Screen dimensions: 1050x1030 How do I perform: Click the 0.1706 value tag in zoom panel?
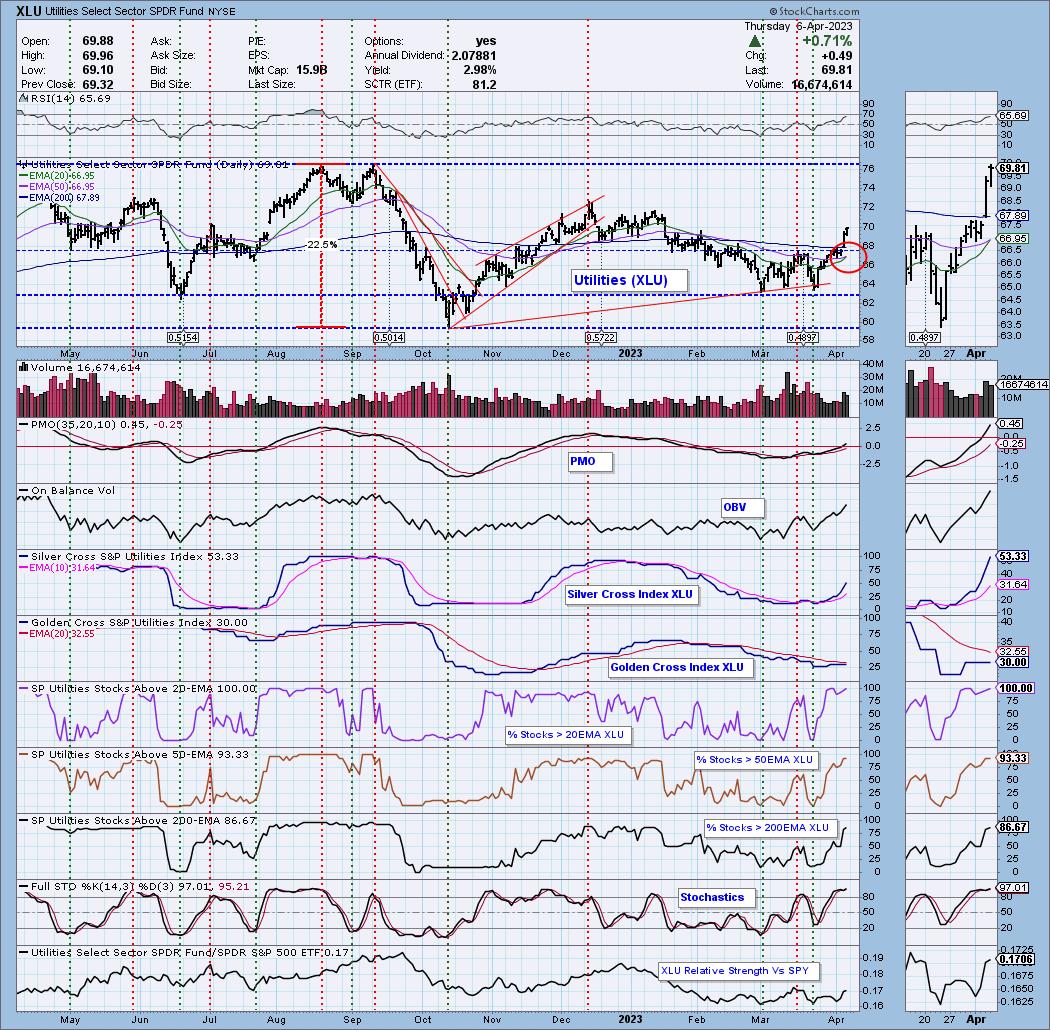pyautogui.click(x=1014, y=960)
